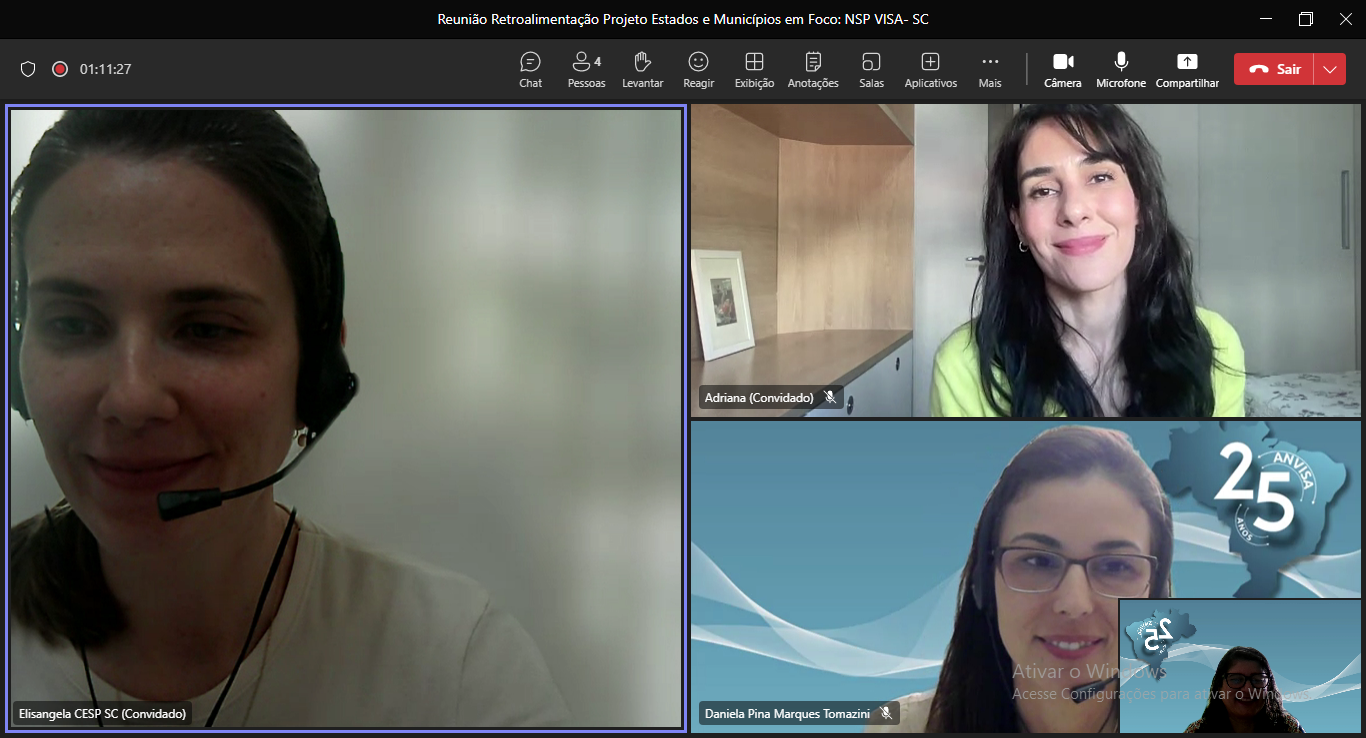Viewport: 1366px width, 738px height.
Task: Click the shield security icon
Action: [x=28, y=69]
